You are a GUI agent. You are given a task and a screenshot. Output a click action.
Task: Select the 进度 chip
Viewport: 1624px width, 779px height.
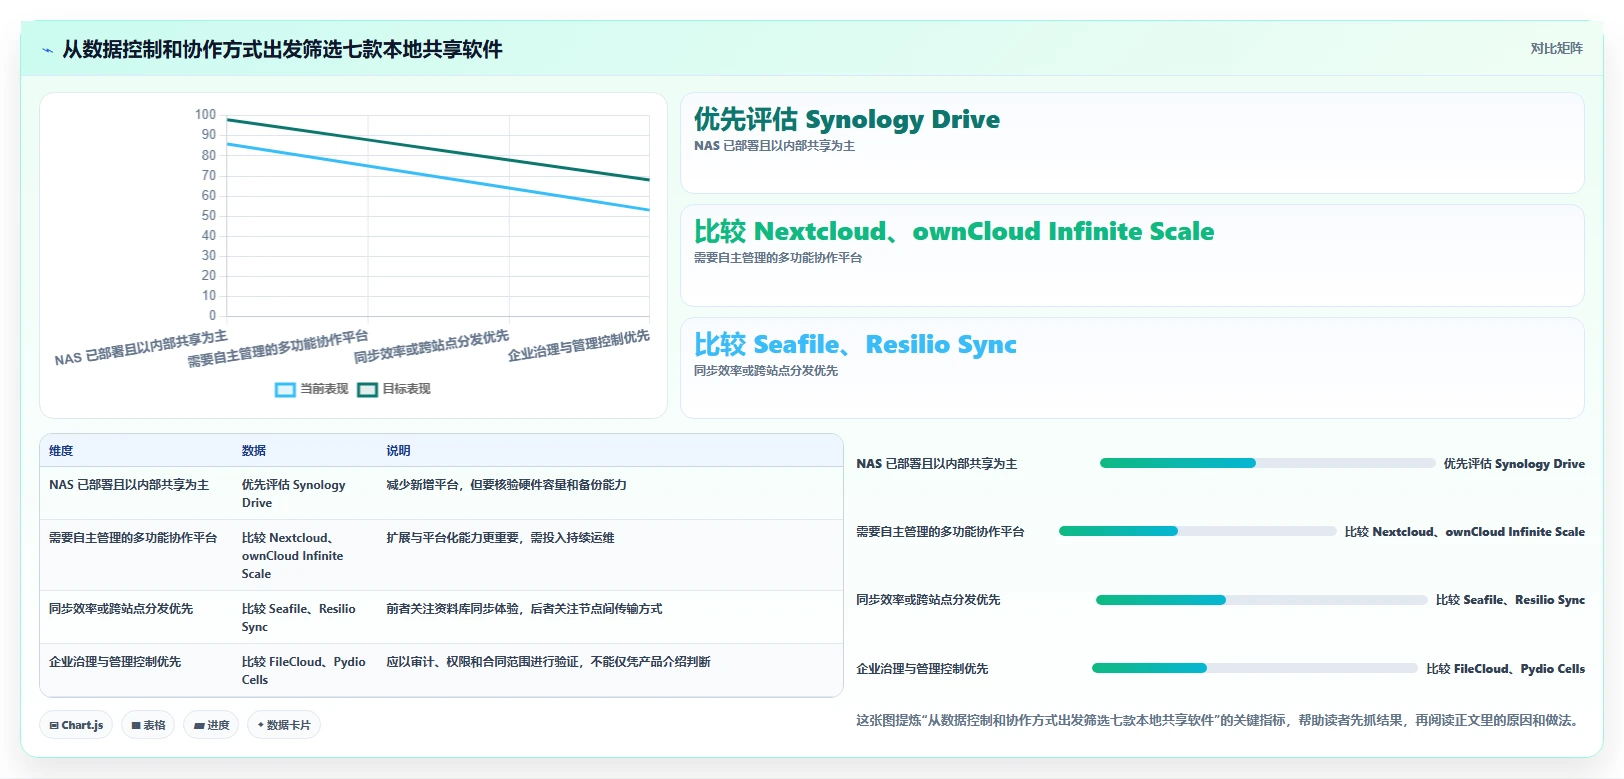211,725
